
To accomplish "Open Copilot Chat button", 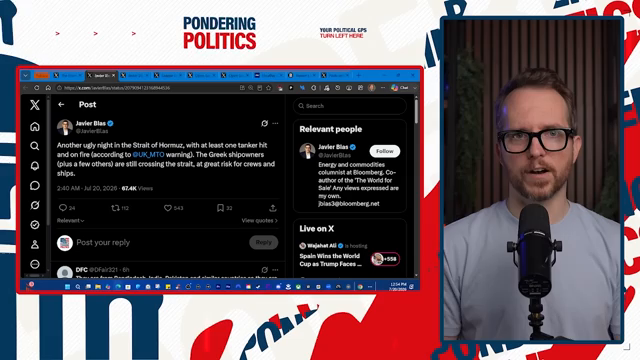I will coord(400,88).
